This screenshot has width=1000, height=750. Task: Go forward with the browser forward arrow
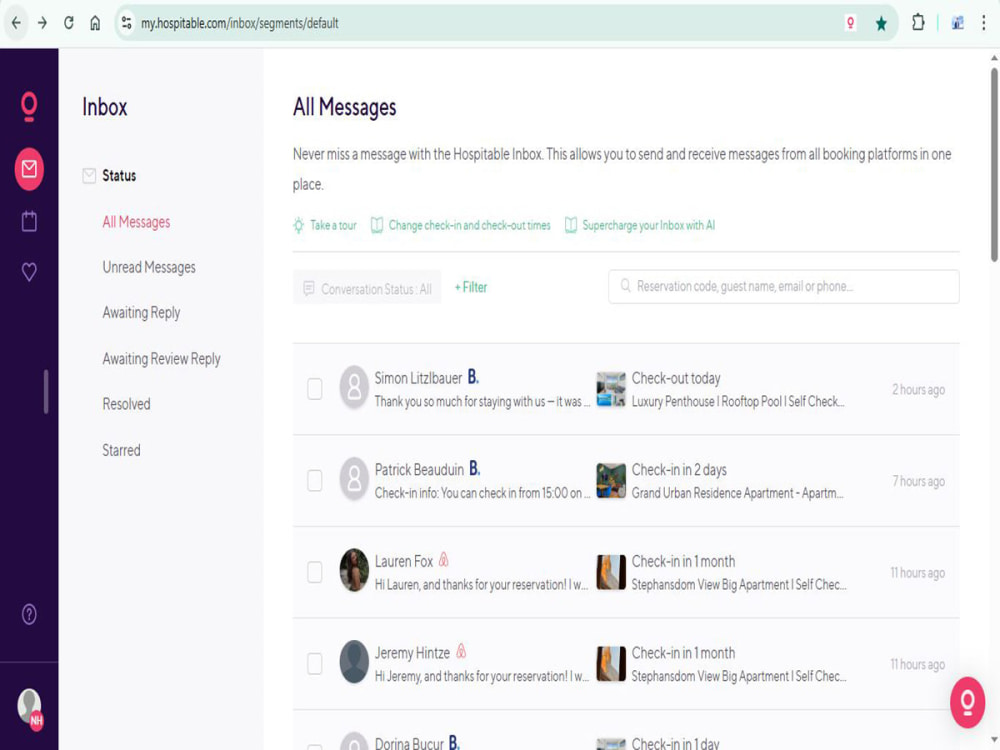point(43,23)
